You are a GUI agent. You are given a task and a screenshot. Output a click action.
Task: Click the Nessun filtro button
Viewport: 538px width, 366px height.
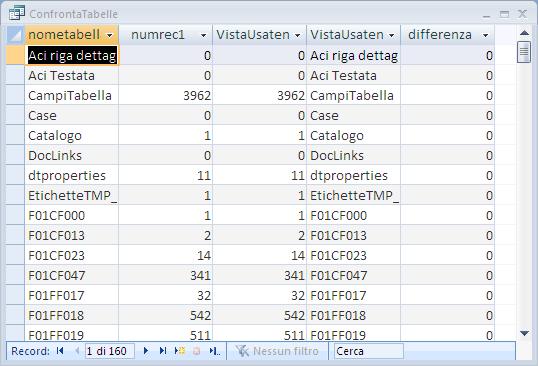(x=277, y=351)
